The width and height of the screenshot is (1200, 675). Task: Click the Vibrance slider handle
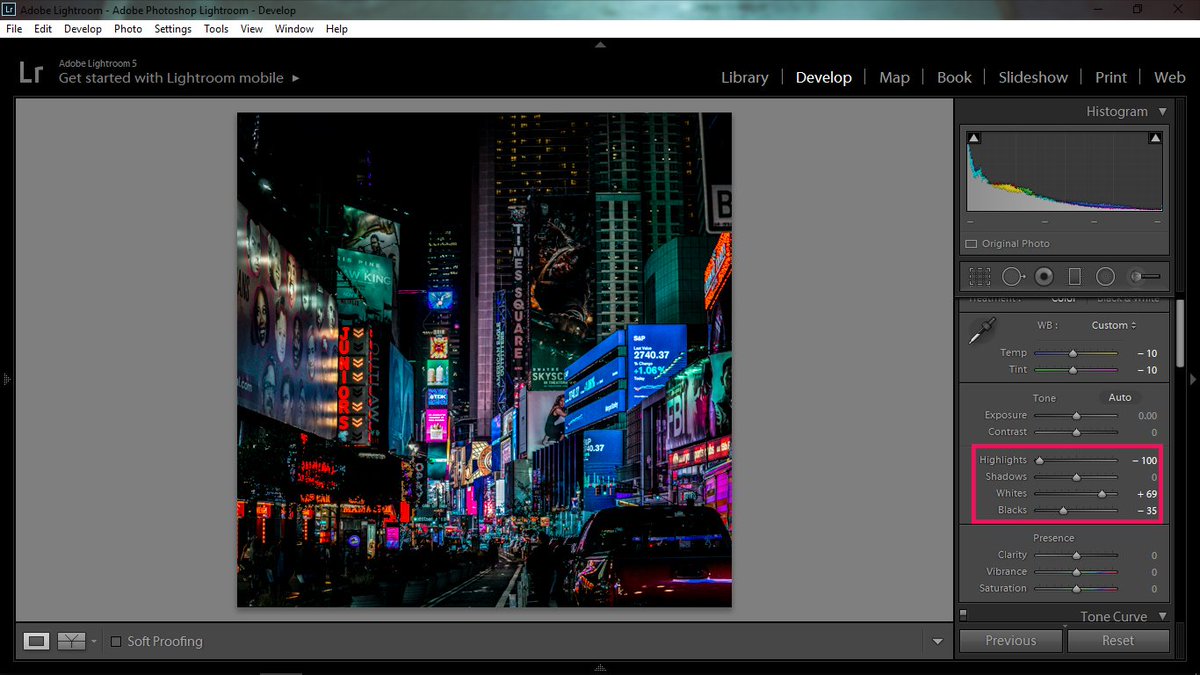point(1076,572)
